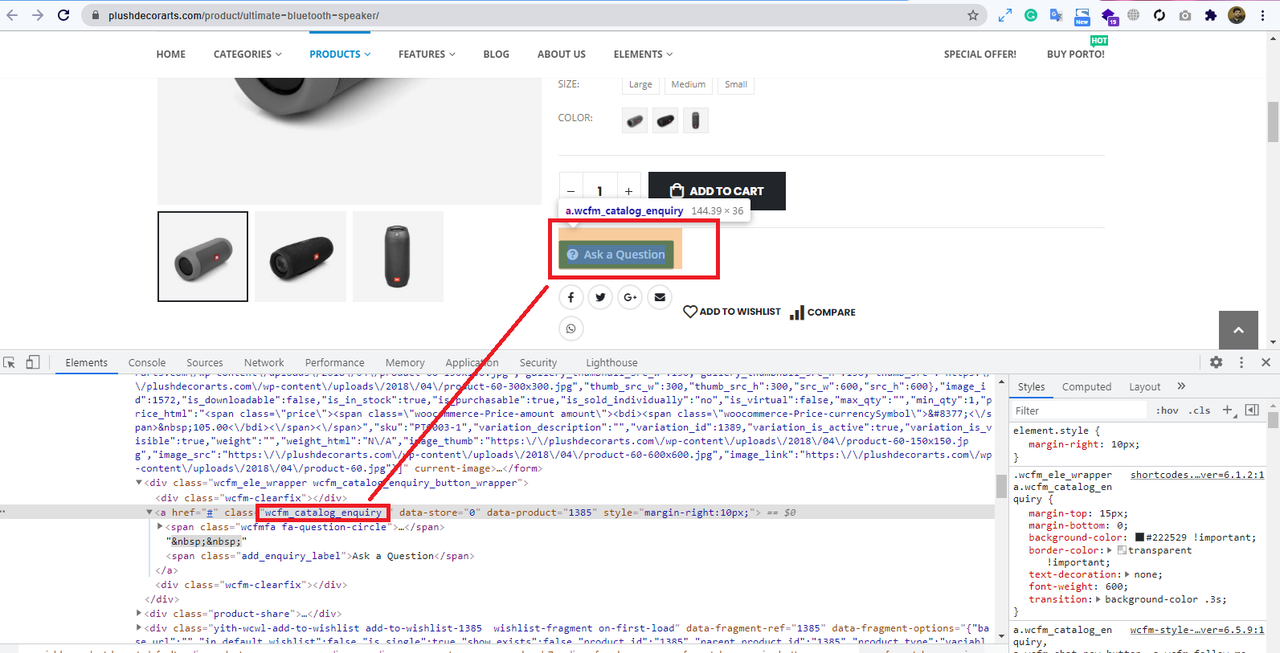This screenshot has height=653, width=1280.
Task: Click the camera screenshot extension icon
Action: pos(1185,16)
